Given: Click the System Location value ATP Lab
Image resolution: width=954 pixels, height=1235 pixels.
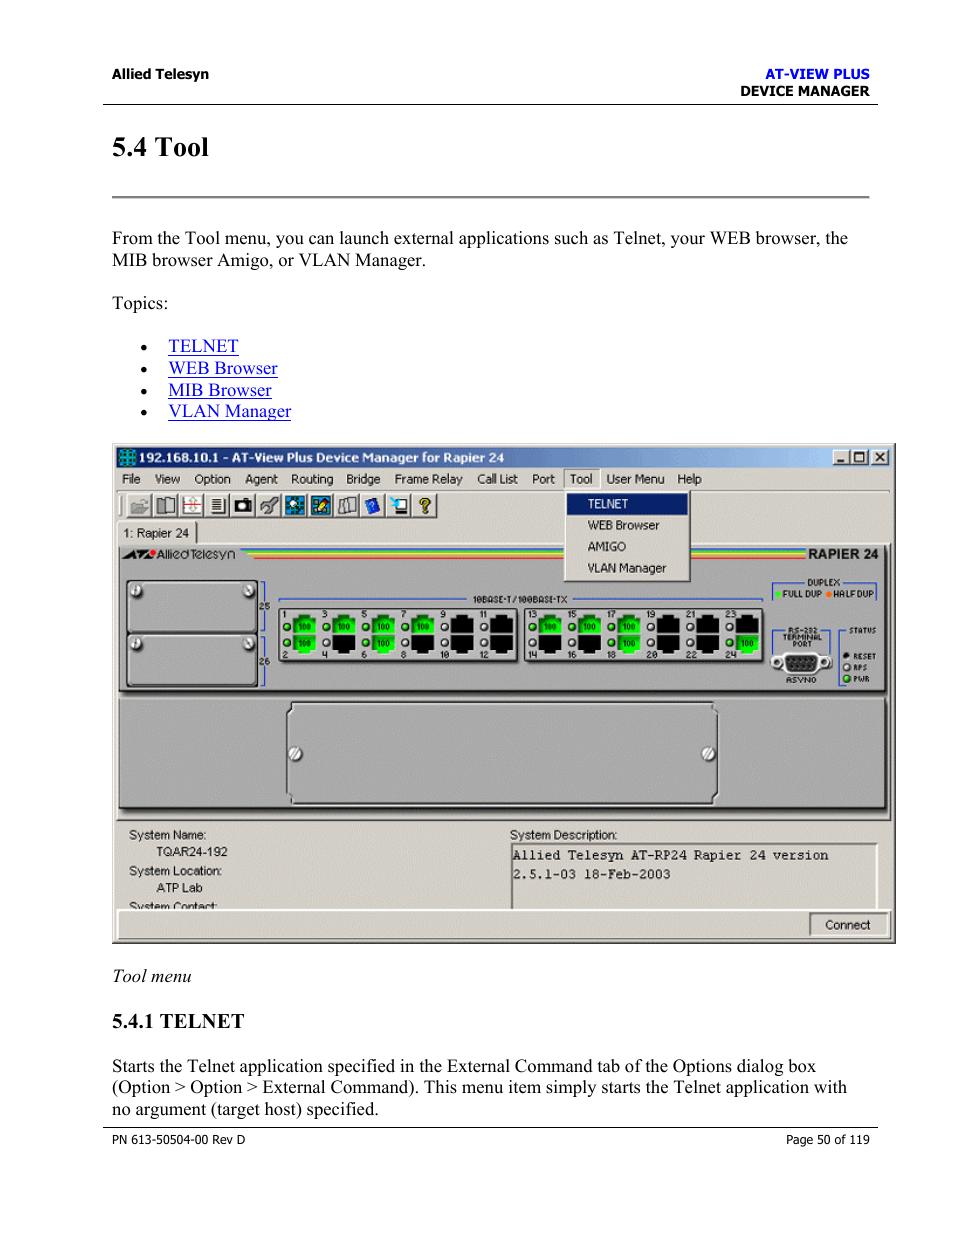Looking at the screenshot, I should click(179, 888).
